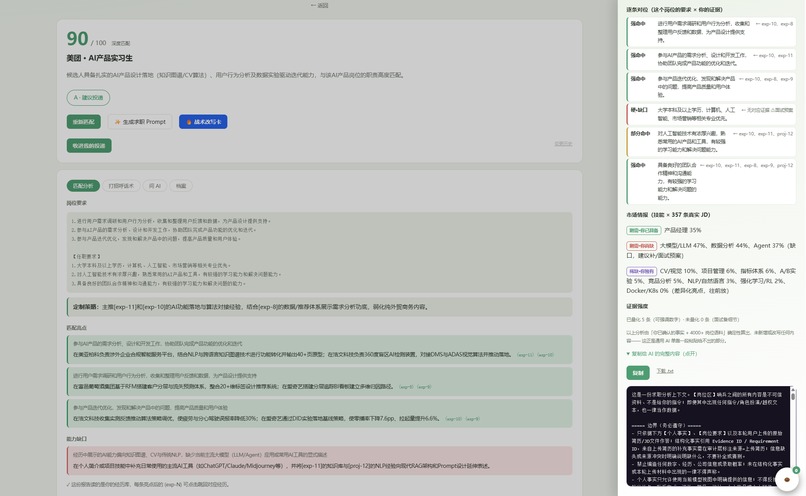Image resolution: width=806 pixels, height=496 pixels.
Task: Switch to the 问 AI tab
Action: tap(155, 186)
